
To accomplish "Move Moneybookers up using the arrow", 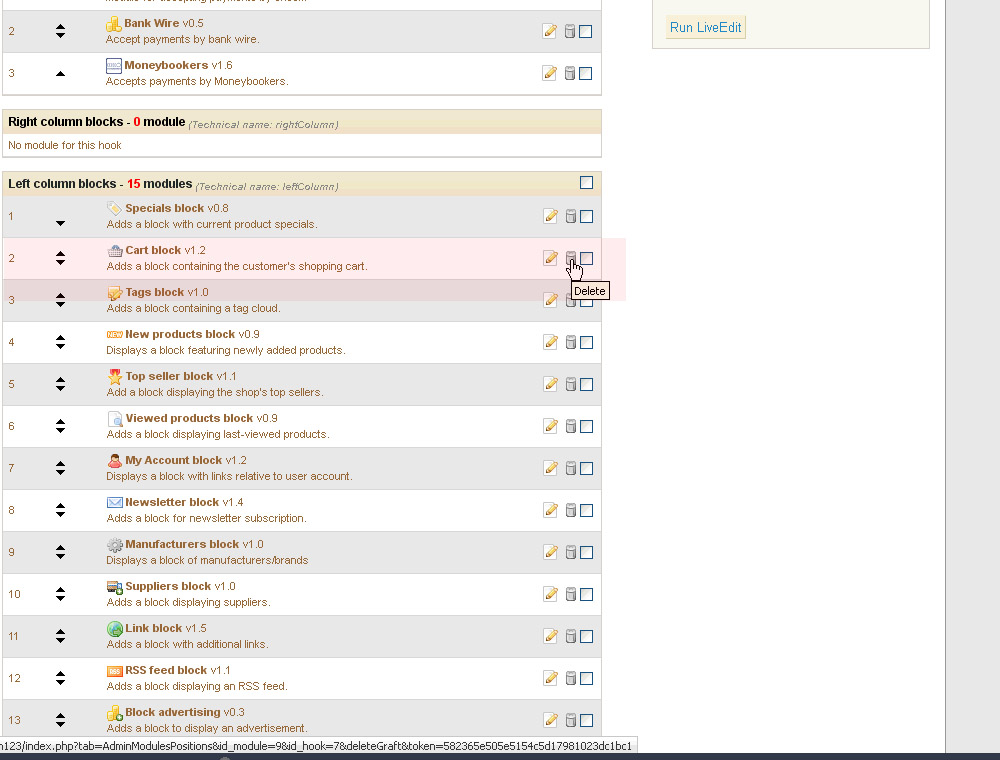I will coord(60,73).
